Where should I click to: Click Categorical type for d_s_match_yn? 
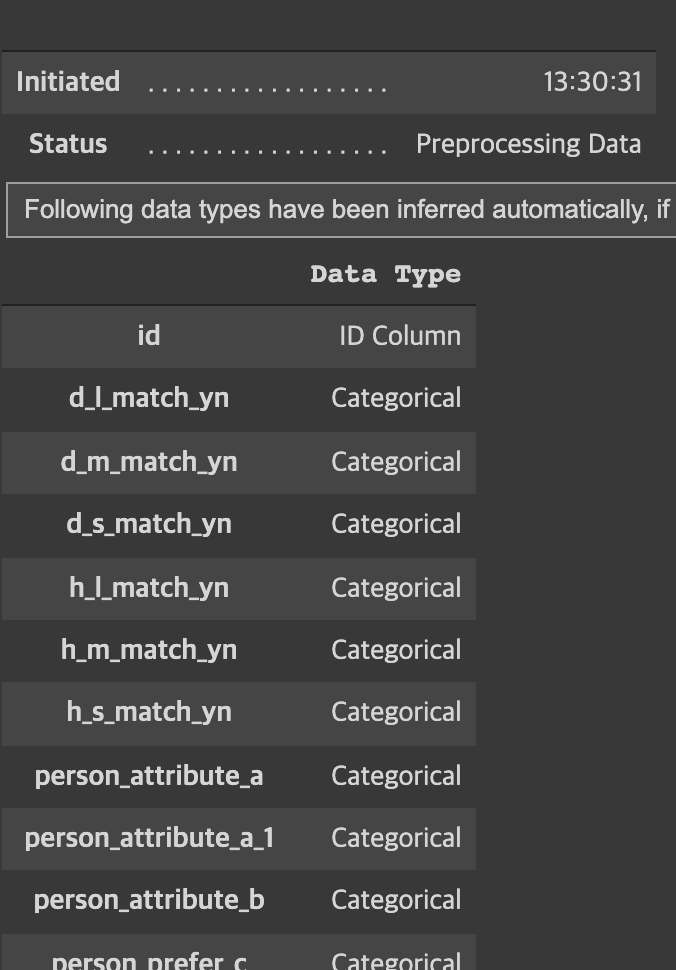click(x=396, y=524)
